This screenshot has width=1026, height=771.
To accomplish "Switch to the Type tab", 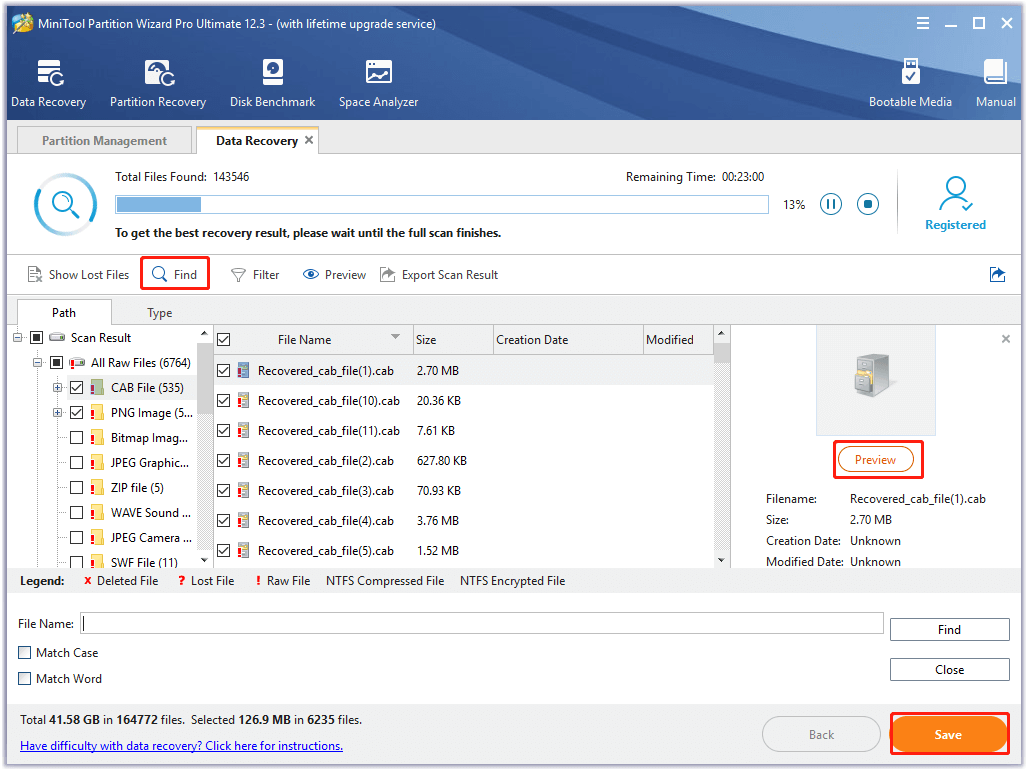I will tap(158, 312).
